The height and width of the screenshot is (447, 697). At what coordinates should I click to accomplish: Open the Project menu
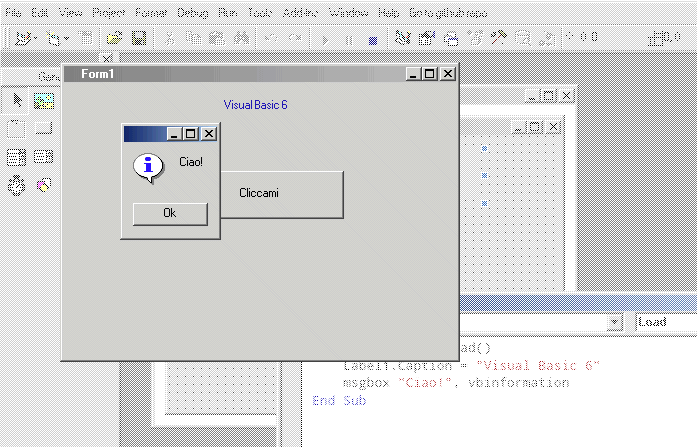coord(108,13)
